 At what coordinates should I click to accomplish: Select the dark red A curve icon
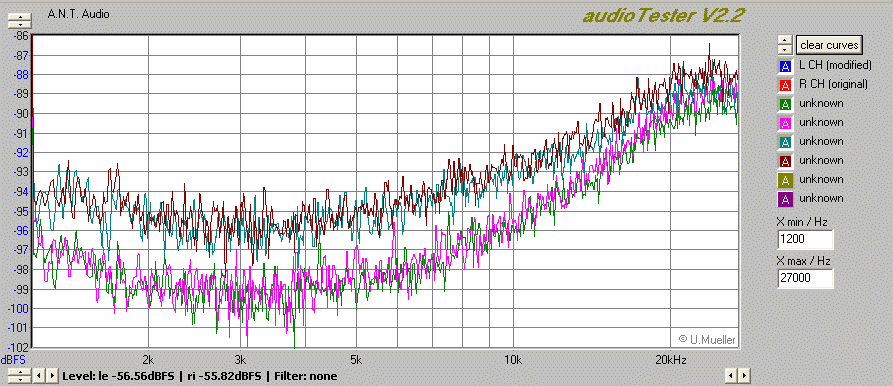[x=785, y=161]
